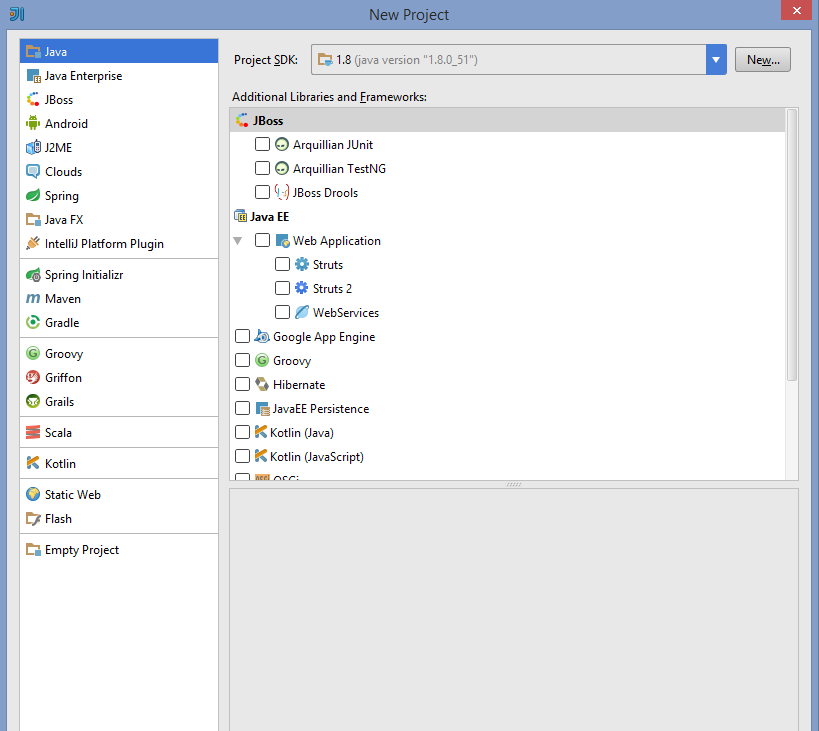
Task: Click the Java Enterprise icon in sidebar
Action: point(33,76)
